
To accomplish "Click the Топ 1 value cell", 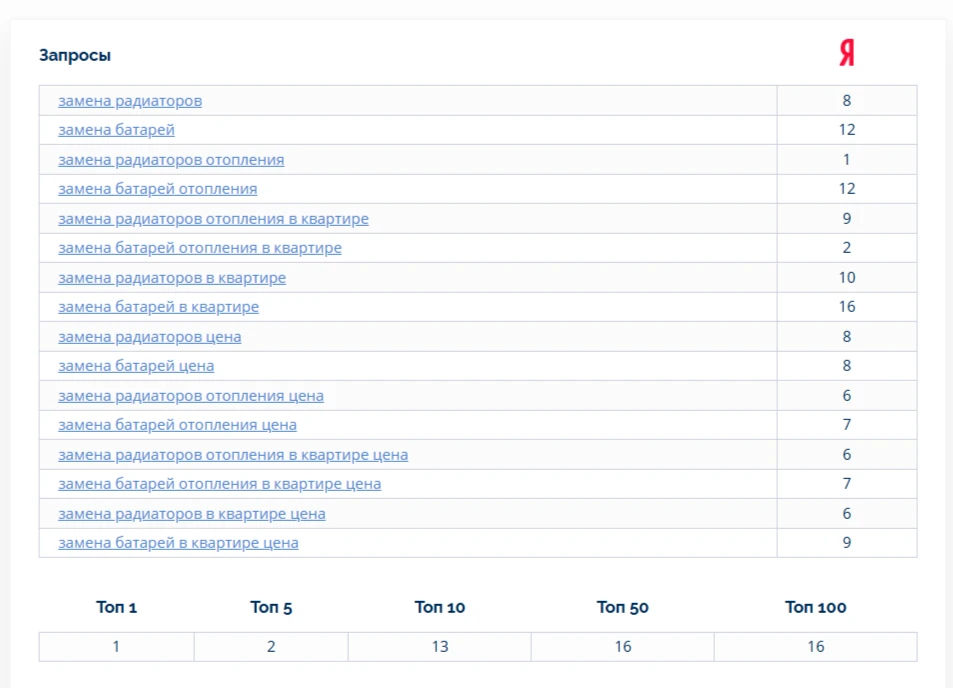I will (116, 647).
